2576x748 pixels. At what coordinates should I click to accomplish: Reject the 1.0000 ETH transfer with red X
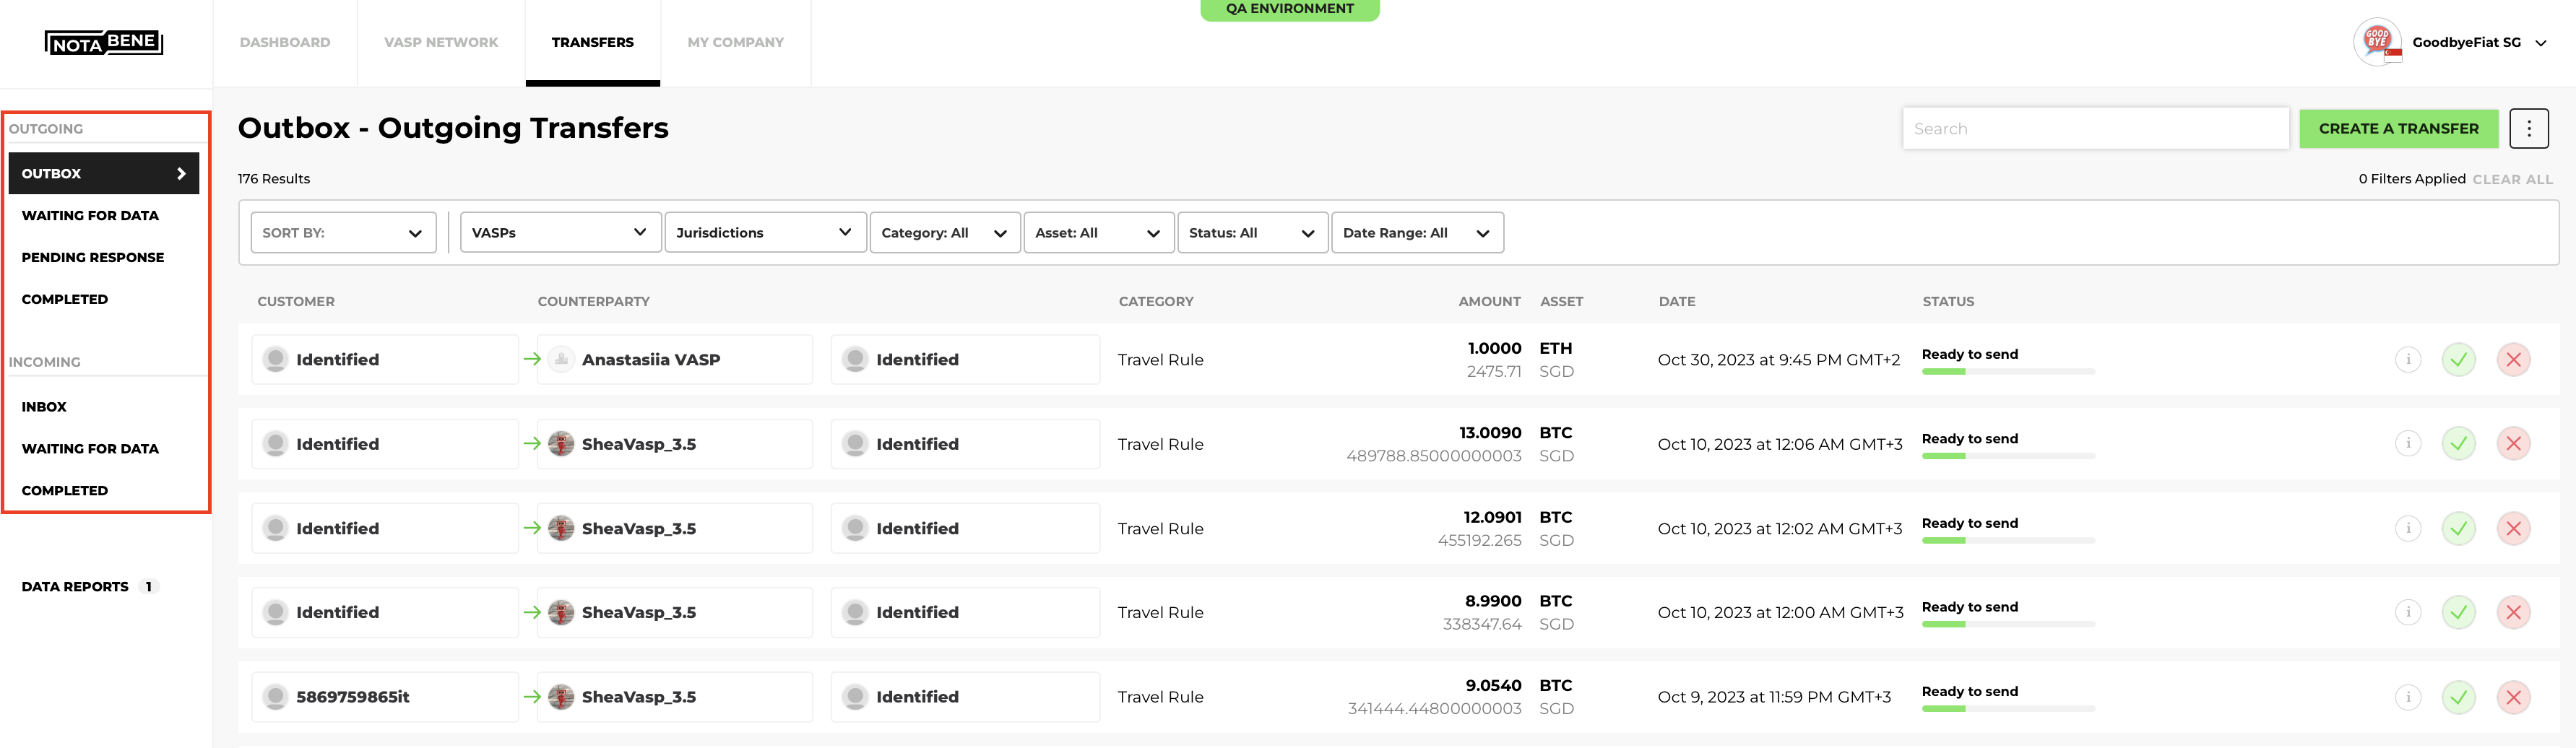click(2513, 359)
